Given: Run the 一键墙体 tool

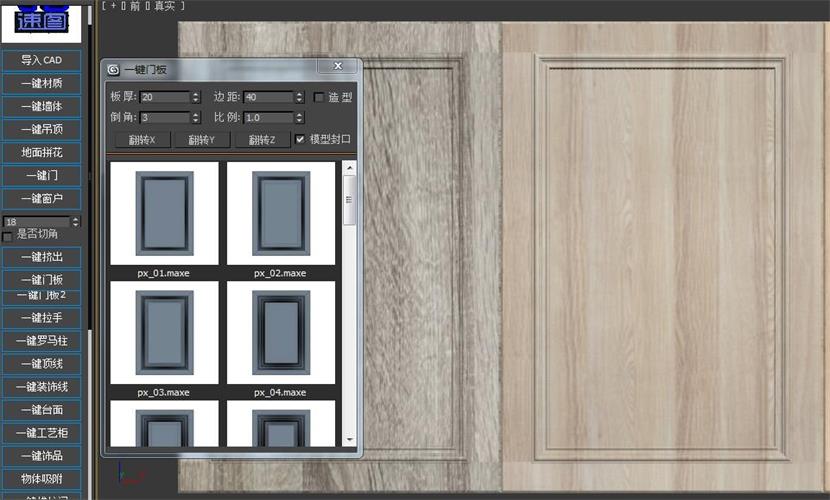Looking at the screenshot, I should 41,106.
